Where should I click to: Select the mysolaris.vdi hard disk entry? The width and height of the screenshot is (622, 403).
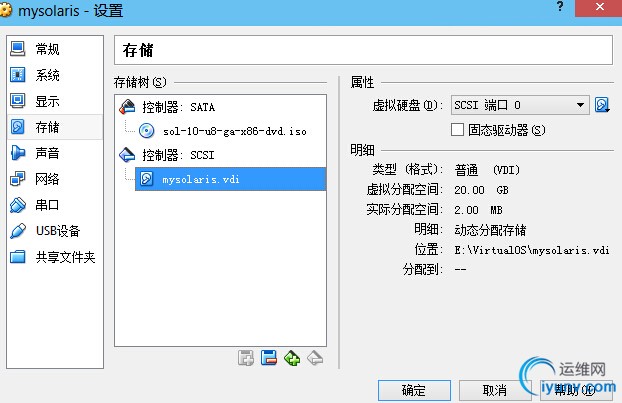click(x=230, y=179)
